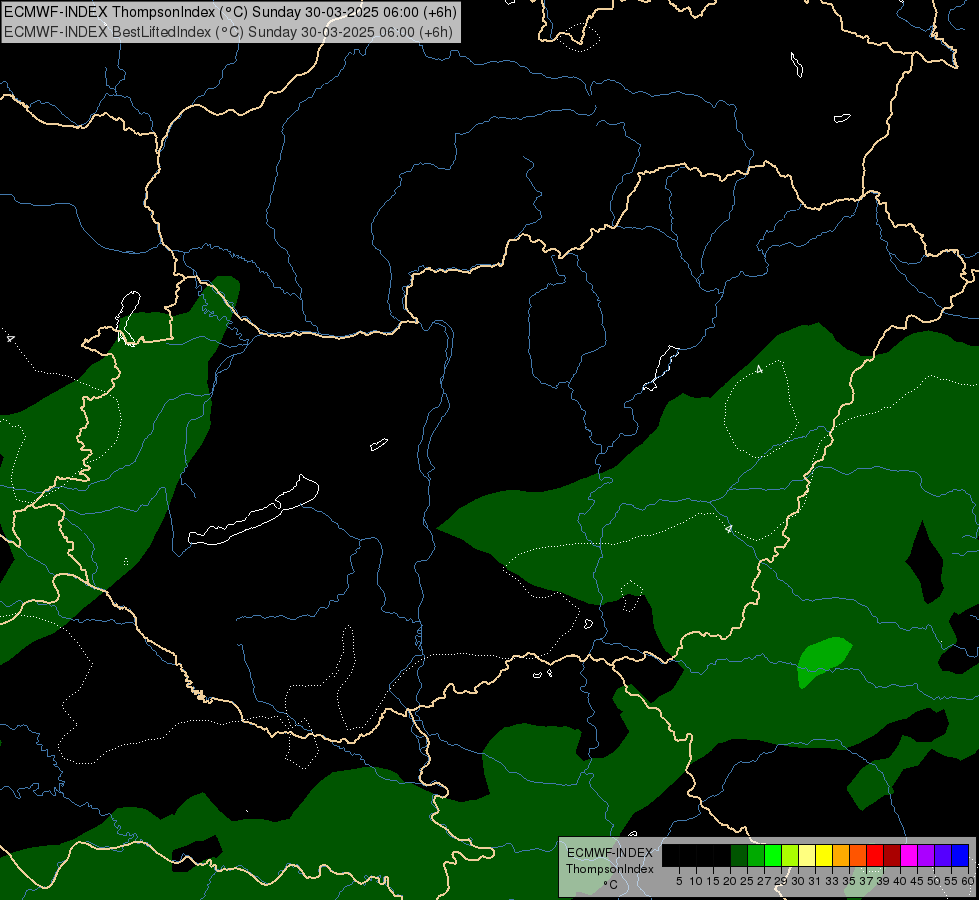Click the legend tick value 40
The image size is (979, 900).
tap(900, 881)
